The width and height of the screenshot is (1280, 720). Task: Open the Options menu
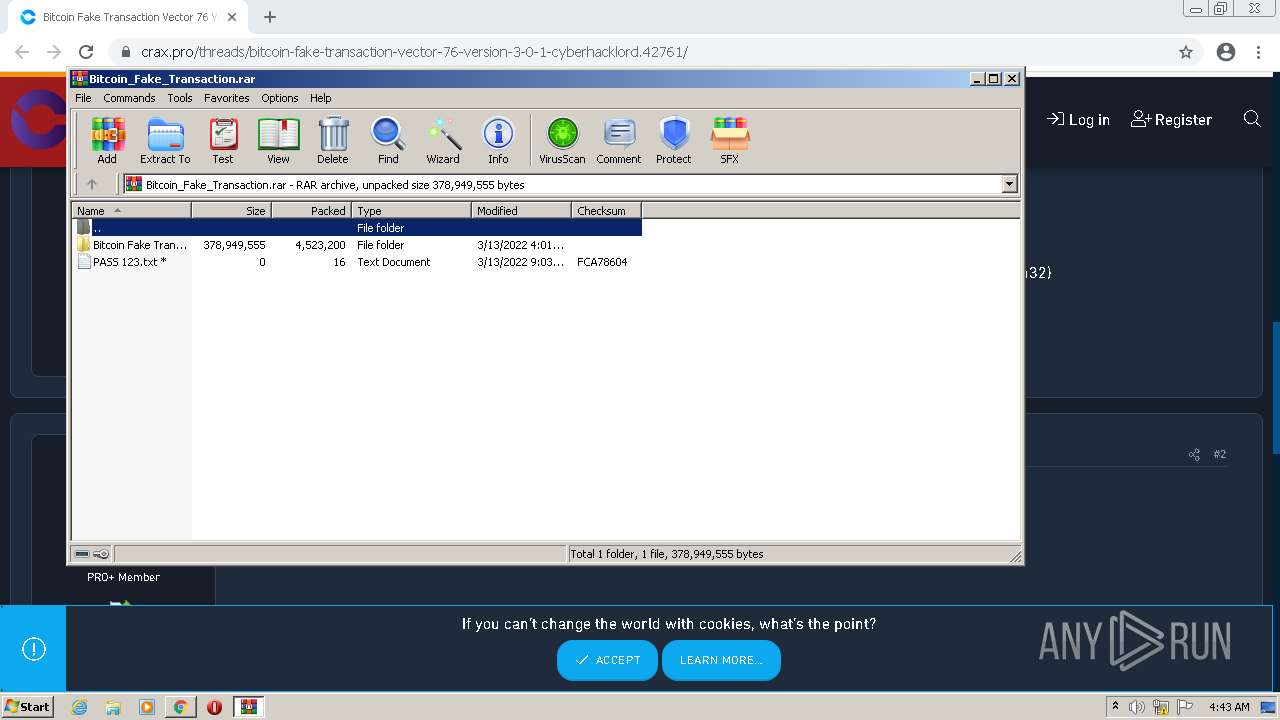[280, 98]
